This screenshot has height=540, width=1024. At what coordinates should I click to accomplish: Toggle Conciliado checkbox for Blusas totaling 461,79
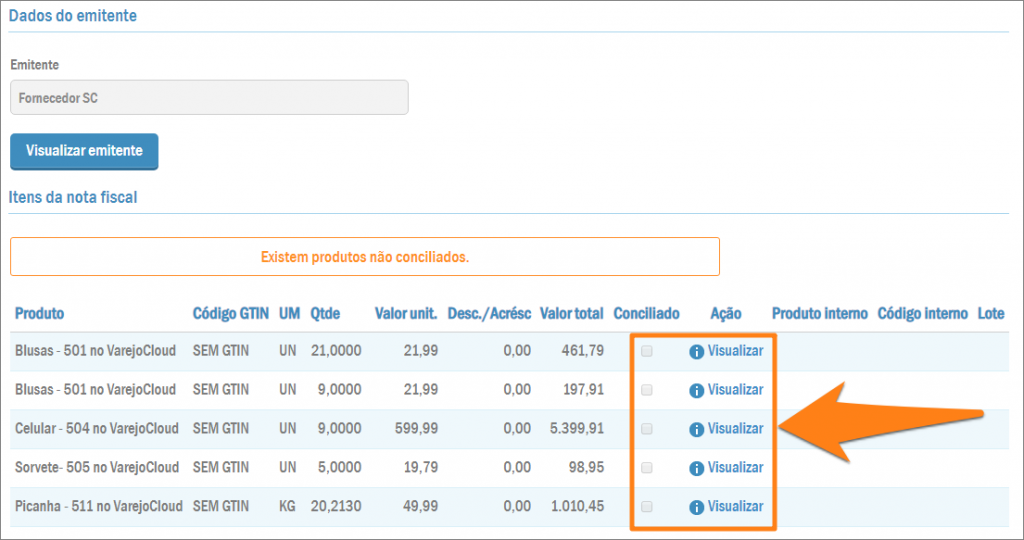coord(647,351)
